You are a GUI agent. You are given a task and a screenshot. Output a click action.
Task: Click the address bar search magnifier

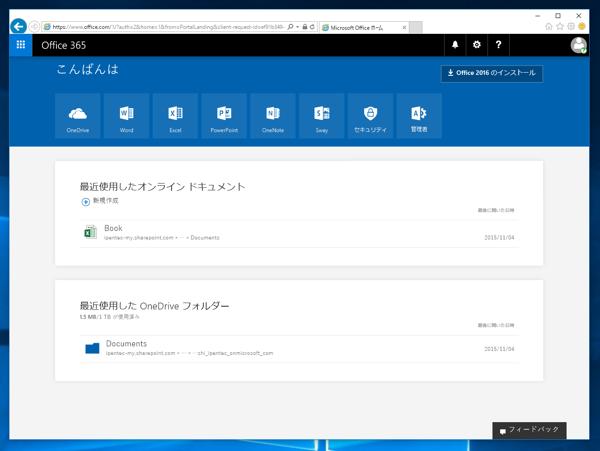290,27
